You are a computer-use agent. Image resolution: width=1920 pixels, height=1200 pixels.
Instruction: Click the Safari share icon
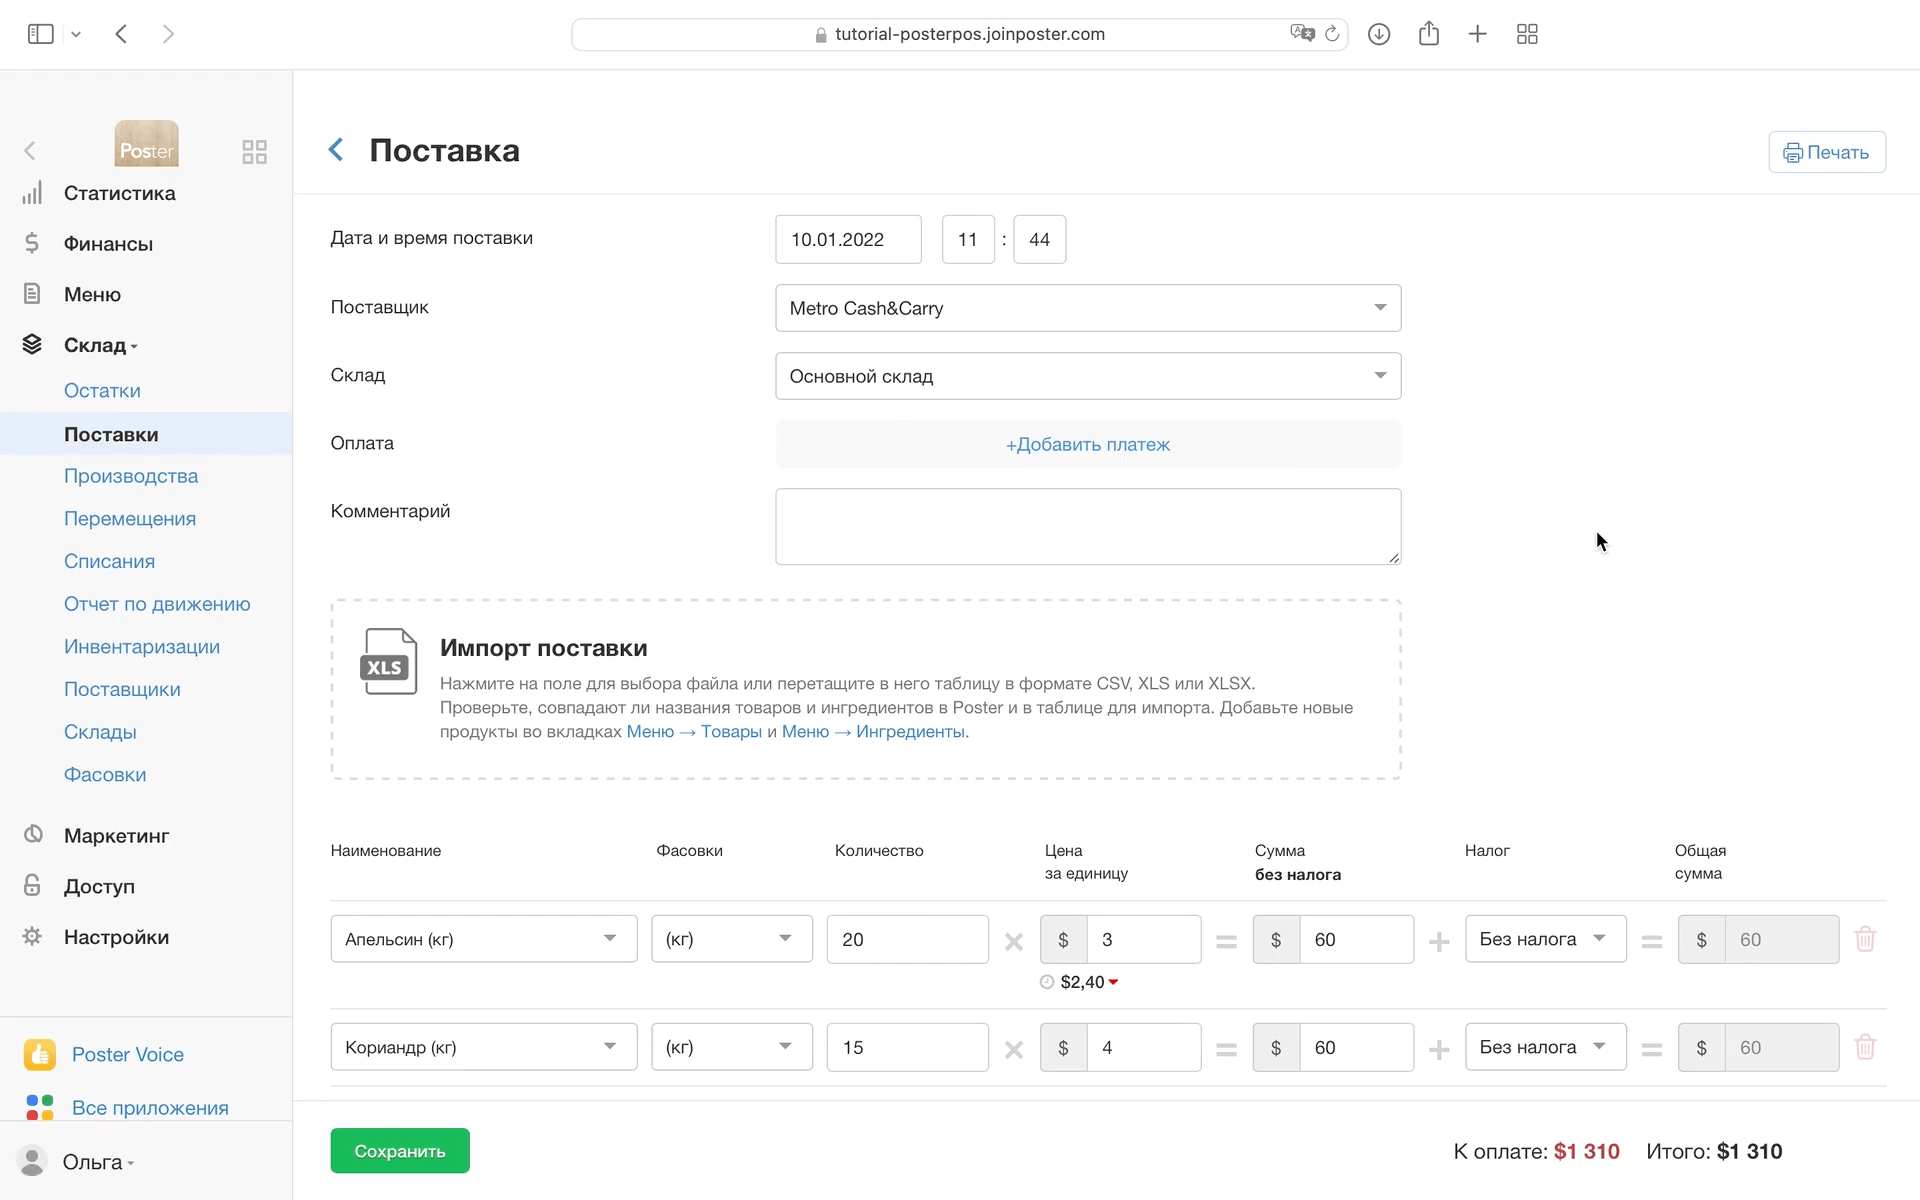pos(1428,34)
